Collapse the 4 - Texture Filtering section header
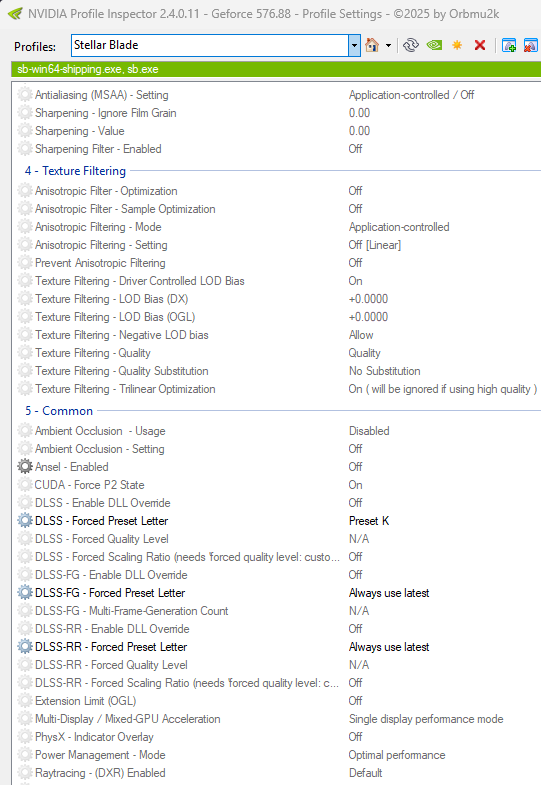The height and width of the screenshot is (785, 541). pos(76,171)
